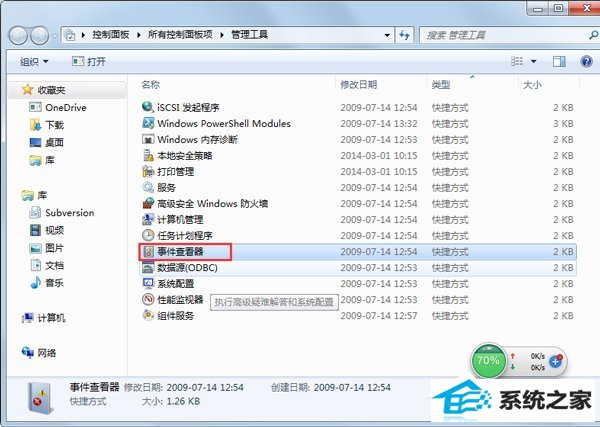
Task: Open the 文档 library
Action: click(47, 266)
